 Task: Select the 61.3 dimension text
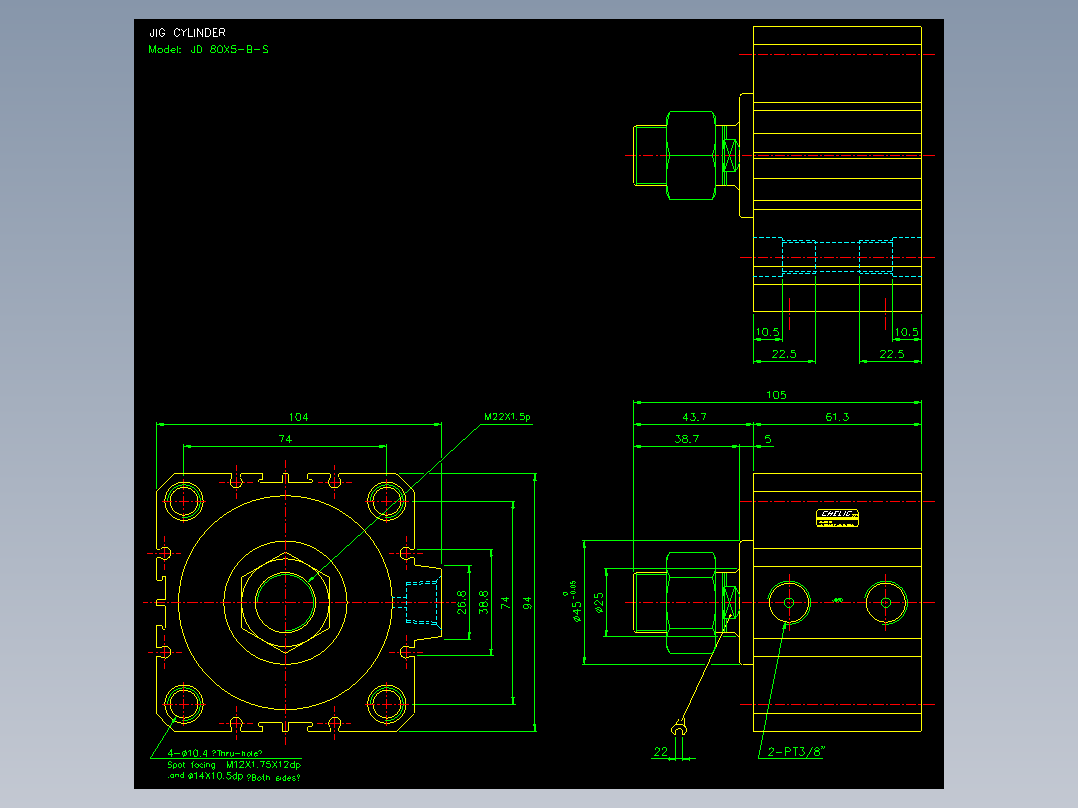[837, 417]
